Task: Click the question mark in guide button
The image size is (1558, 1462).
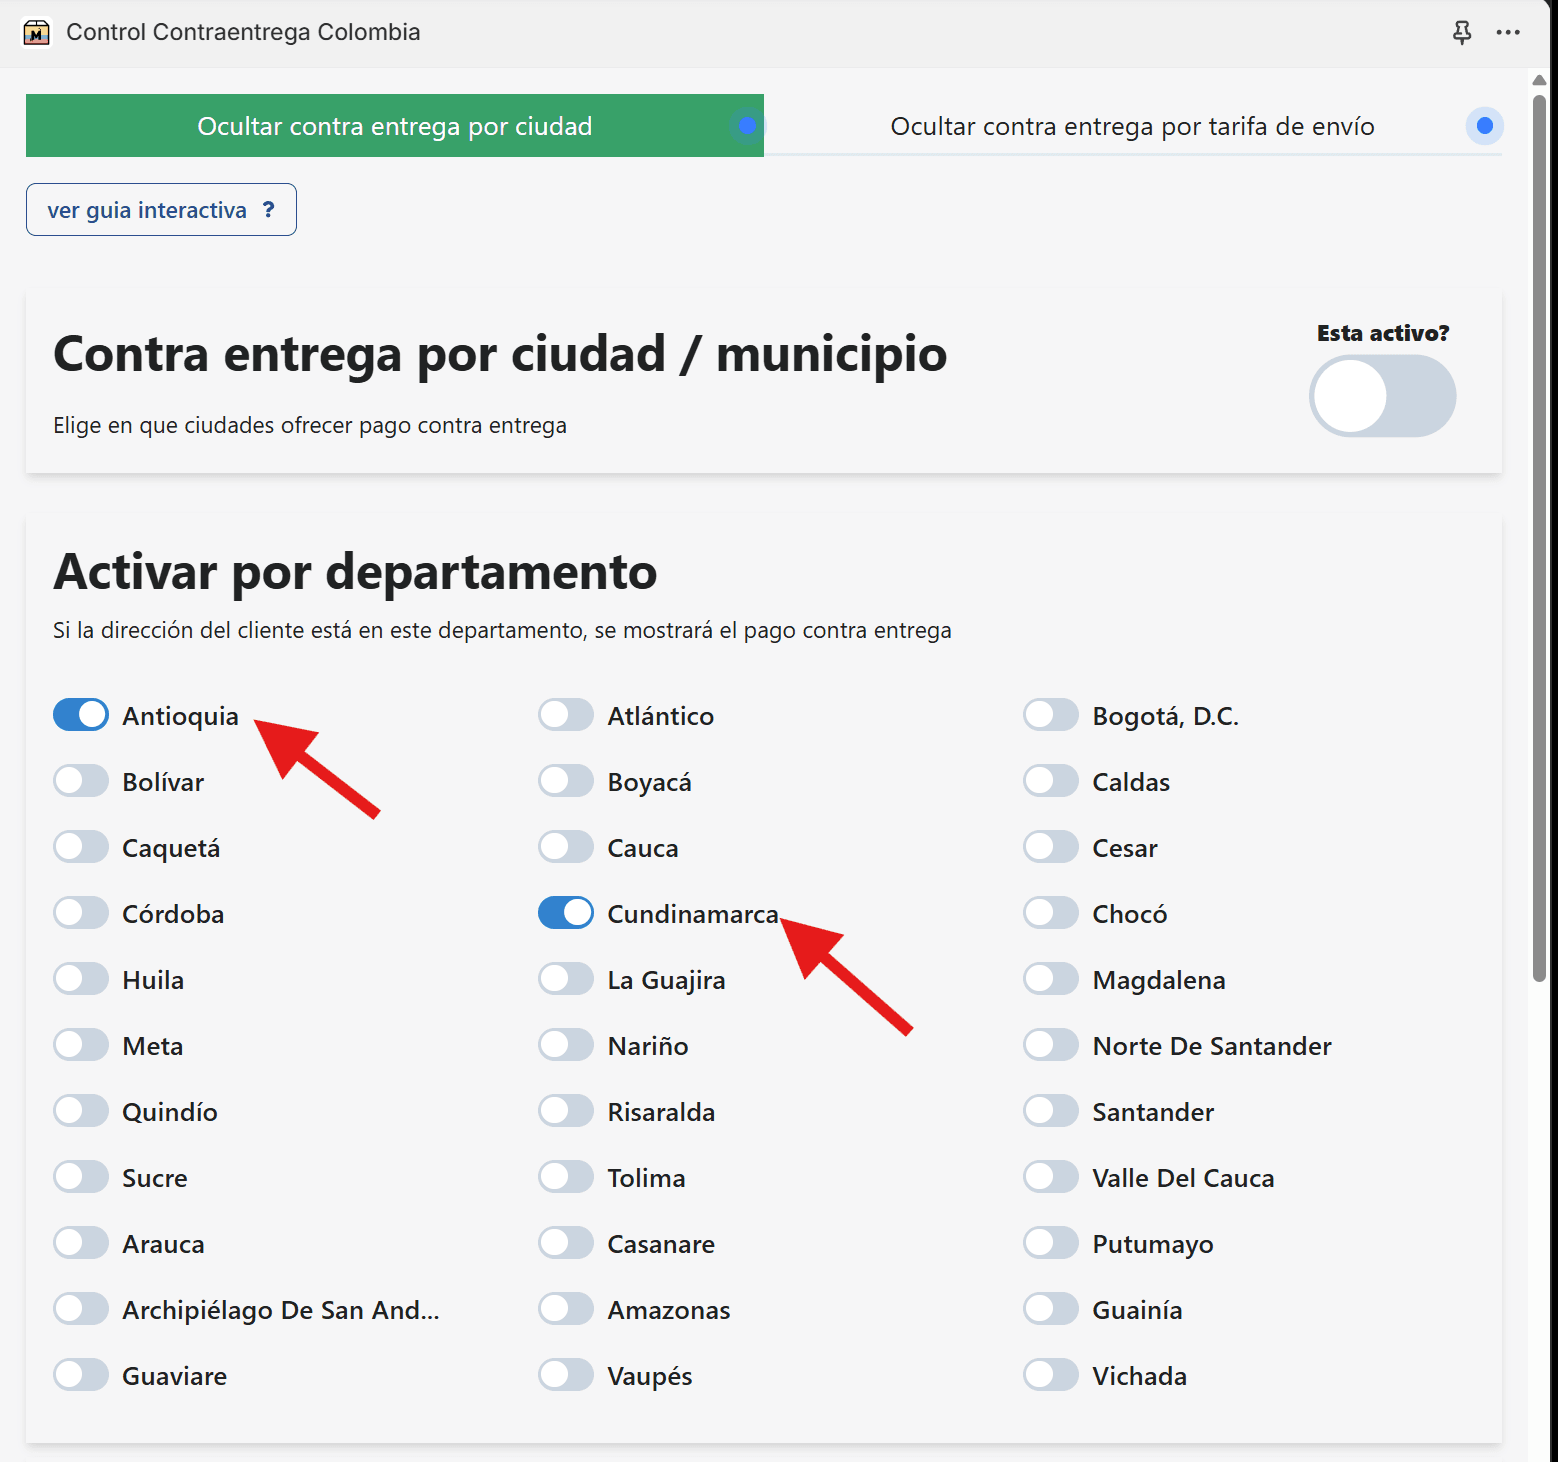Action: pyautogui.click(x=268, y=209)
